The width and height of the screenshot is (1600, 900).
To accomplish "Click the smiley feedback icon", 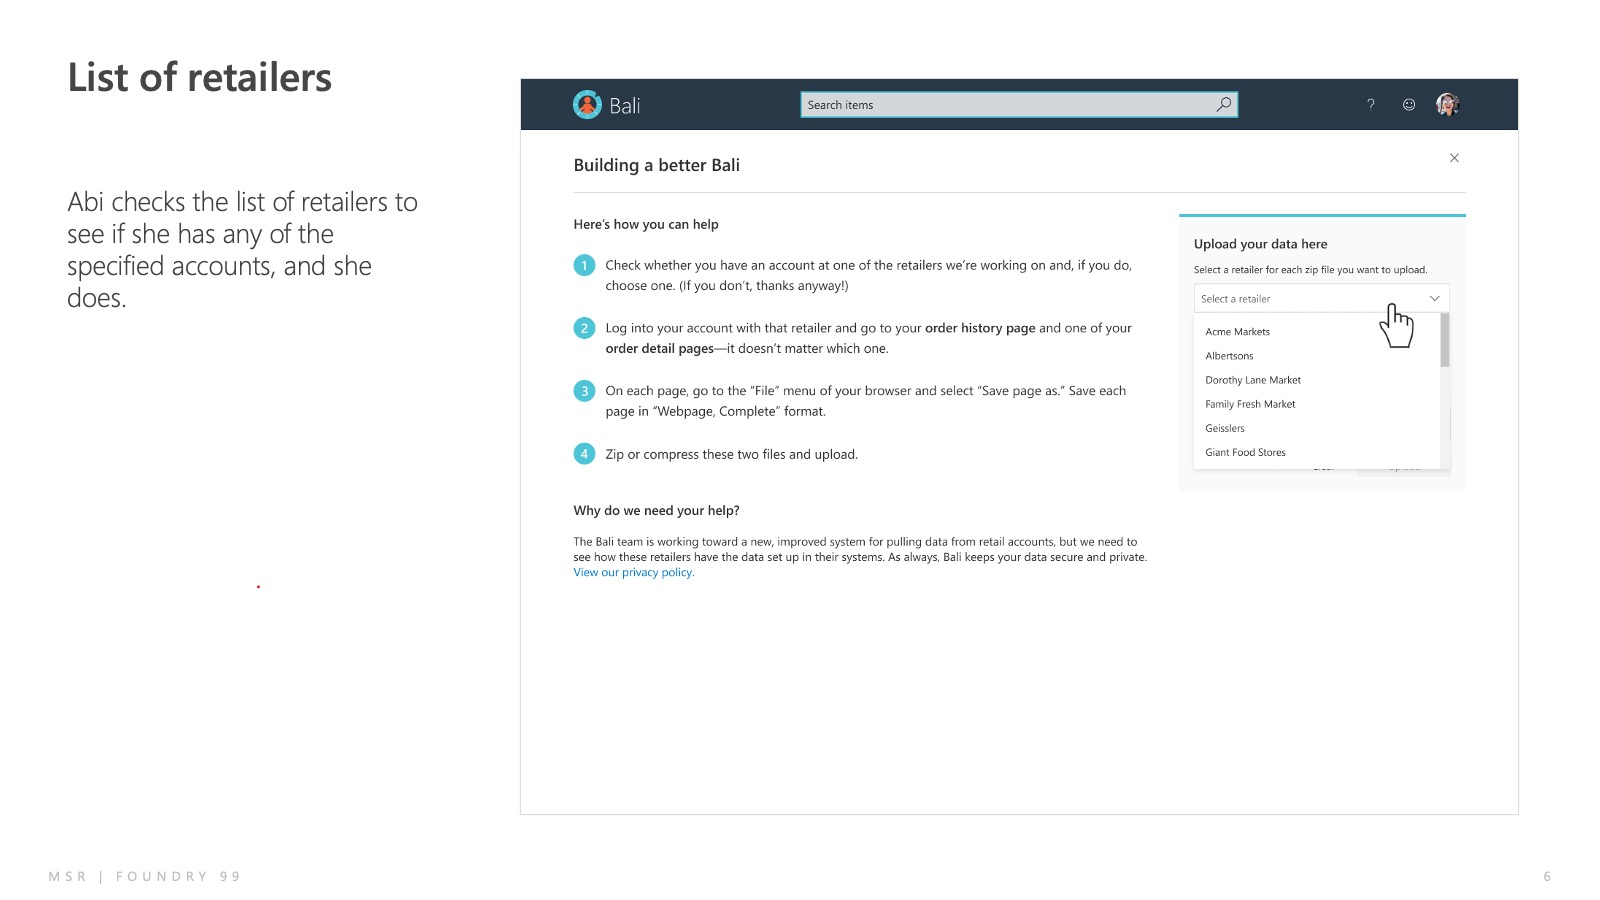I will pyautogui.click(x=1409, y=104).
